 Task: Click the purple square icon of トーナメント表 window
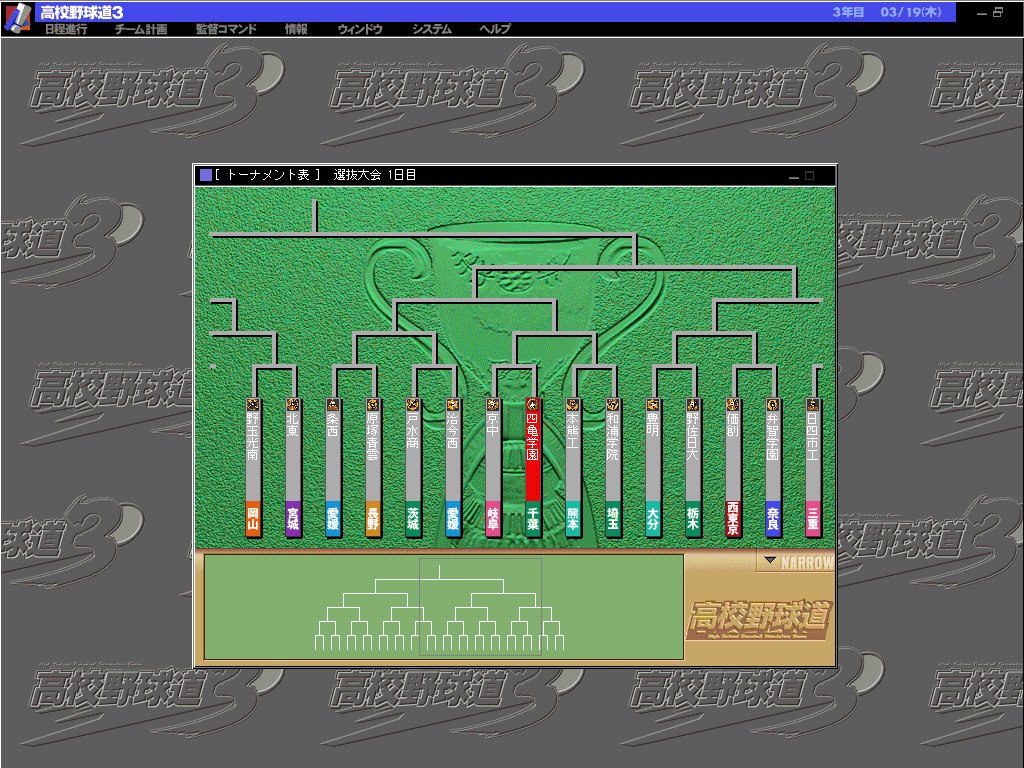(206, 175)
